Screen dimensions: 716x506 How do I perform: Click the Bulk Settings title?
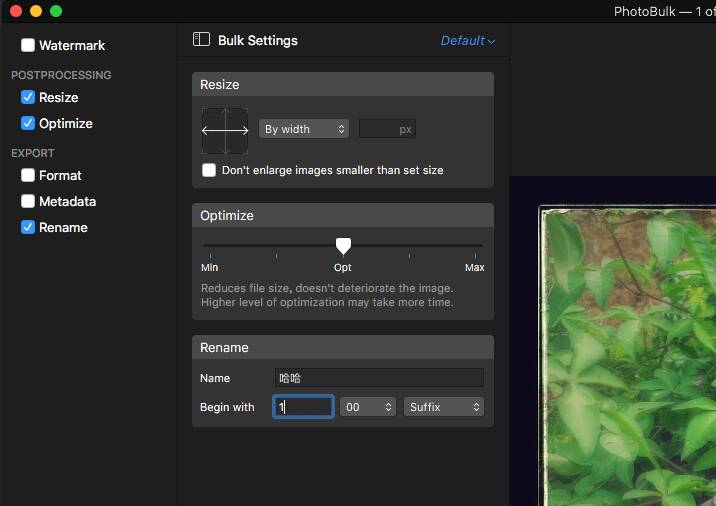click(x=258, y=41)
